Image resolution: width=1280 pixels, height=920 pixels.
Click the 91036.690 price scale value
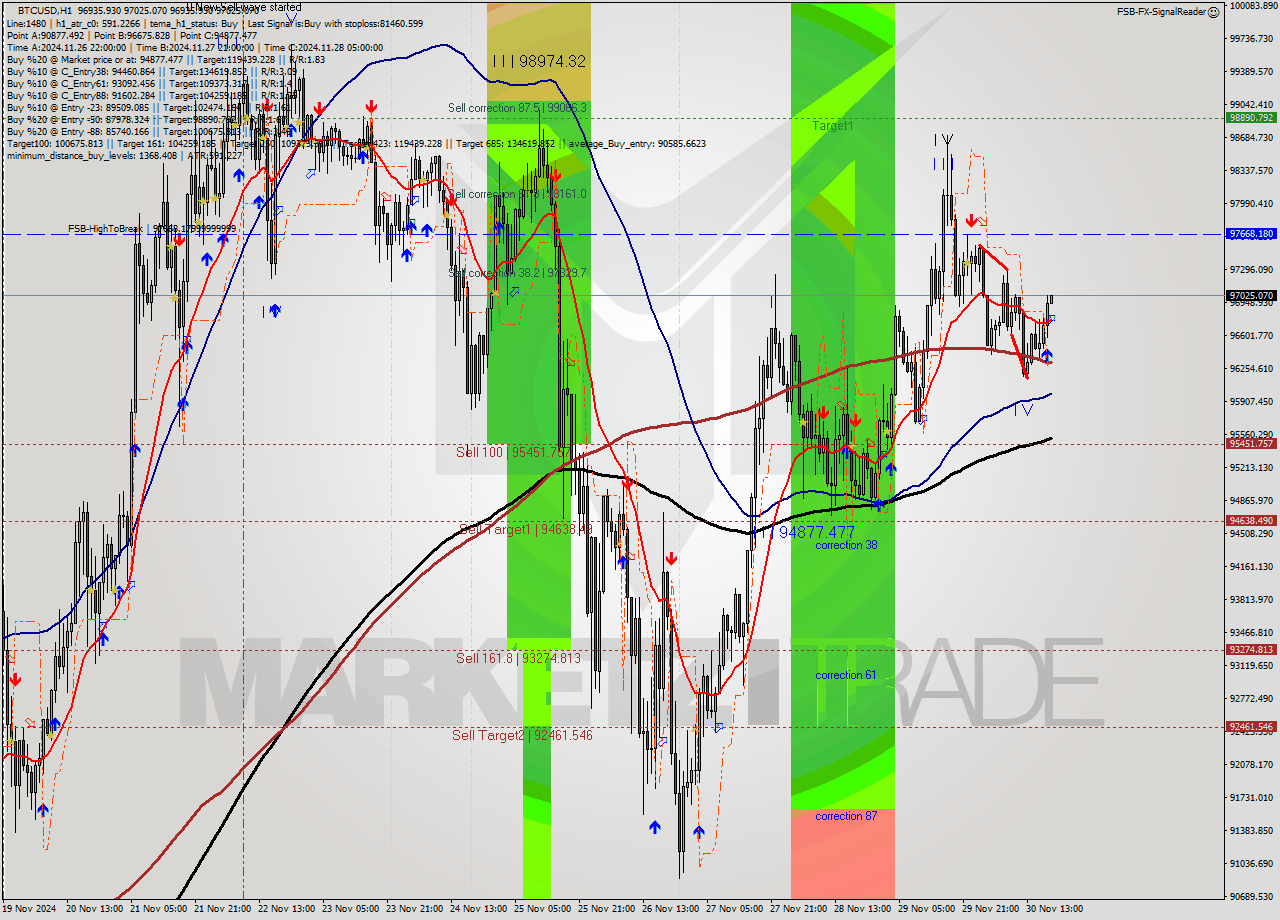click(x=1251, y=863)
